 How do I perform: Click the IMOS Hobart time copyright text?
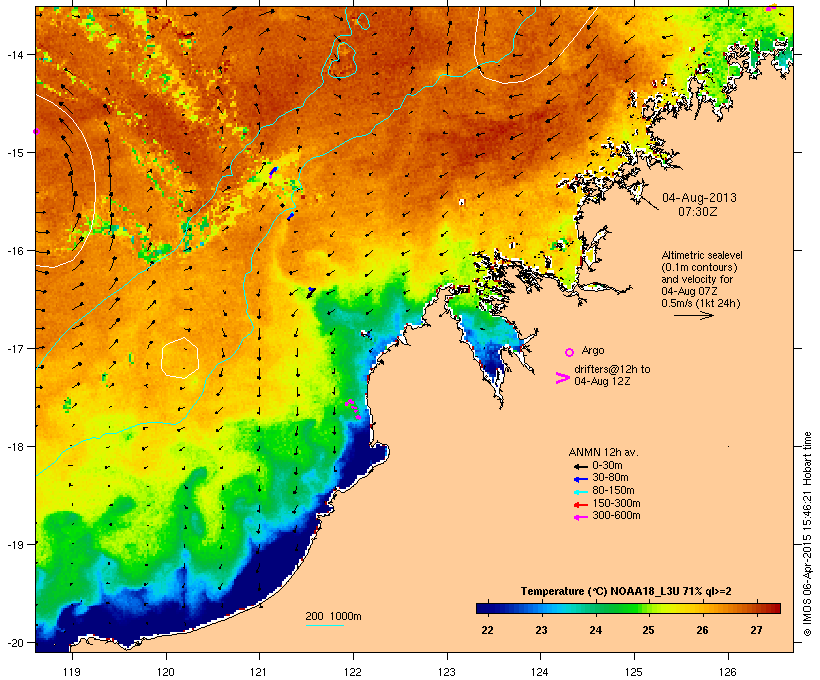click(x=807, y=534)
